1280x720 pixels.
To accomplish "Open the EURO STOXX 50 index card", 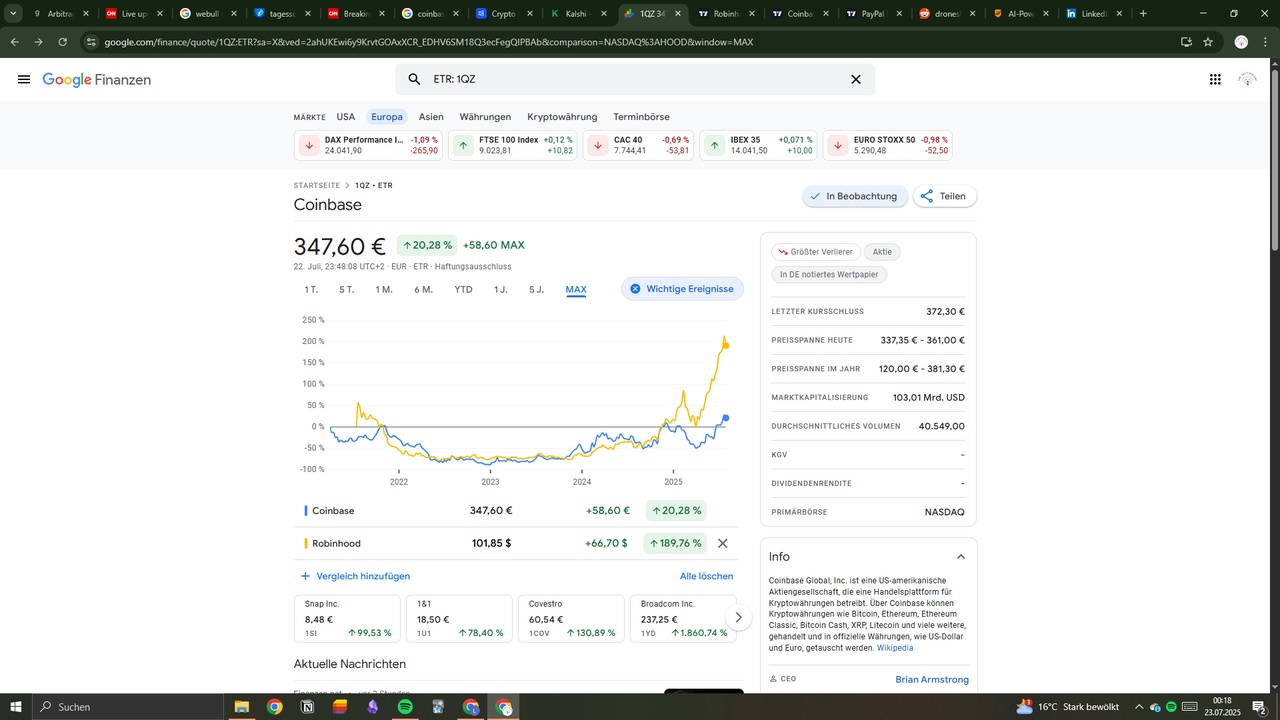I will [x=888, y=145].
